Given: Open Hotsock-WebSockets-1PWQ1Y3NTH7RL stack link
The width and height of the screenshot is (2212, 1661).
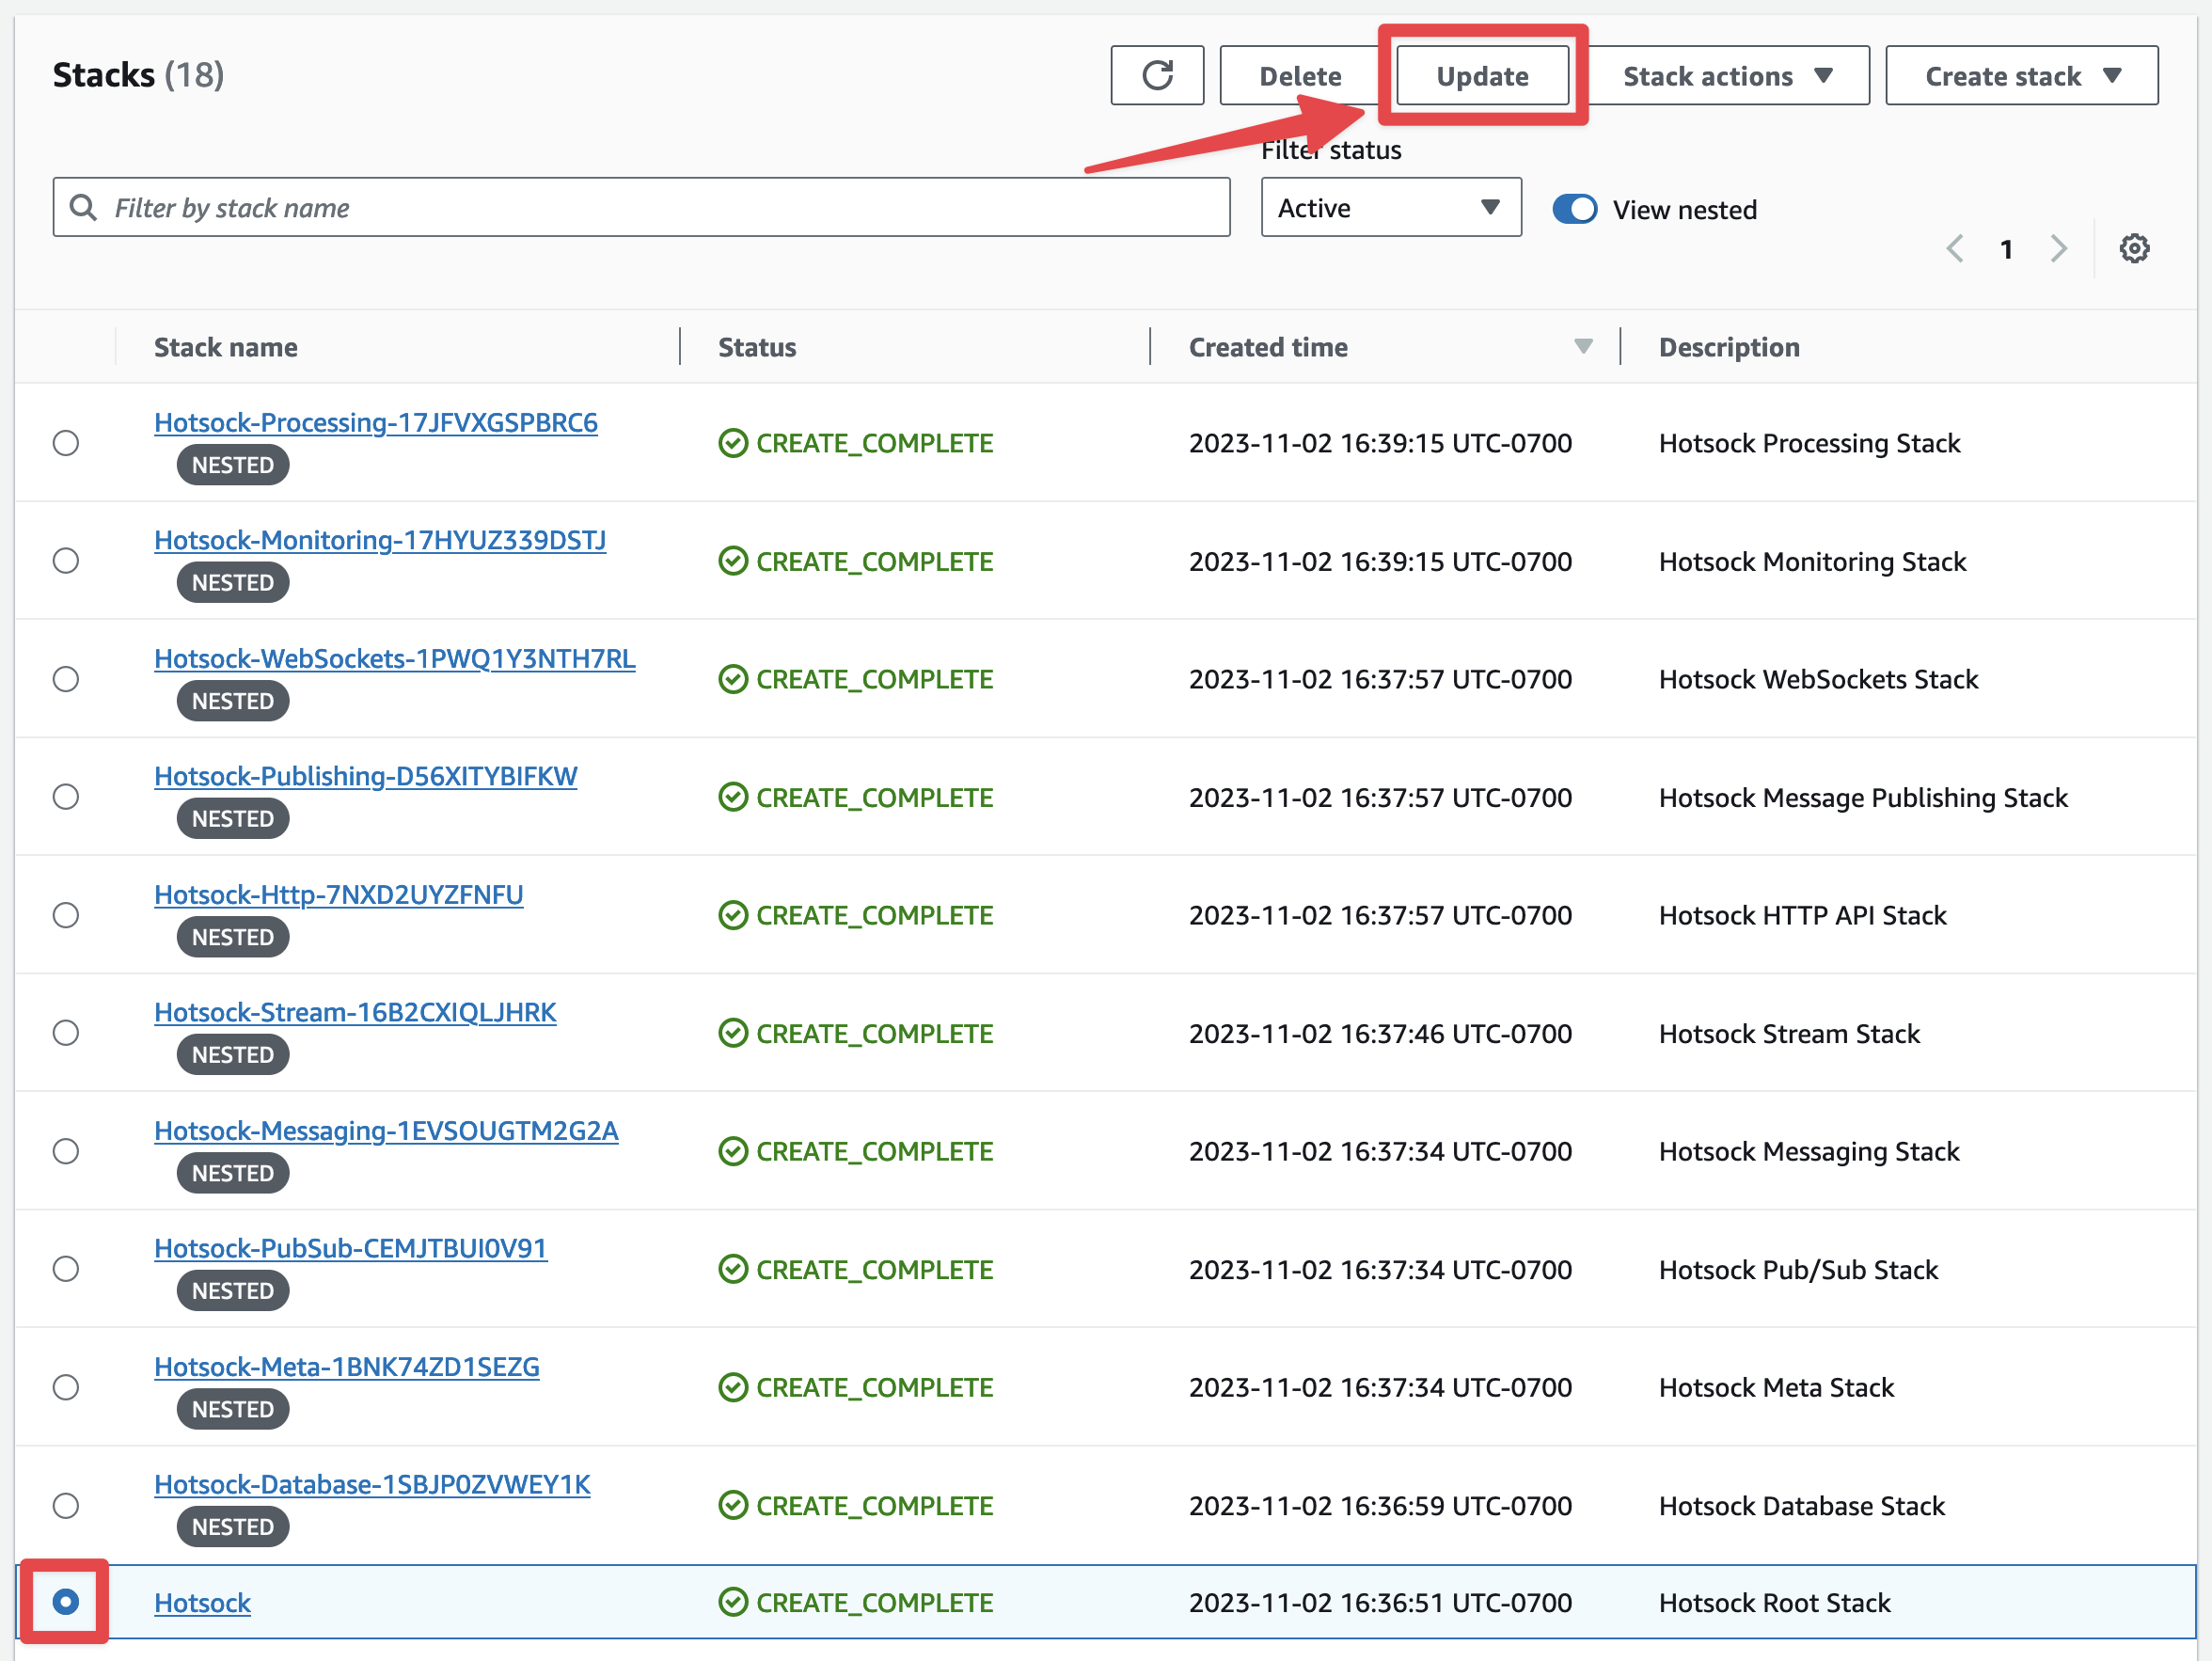Looking at the screenshot, I should click(x=395, y=658).
